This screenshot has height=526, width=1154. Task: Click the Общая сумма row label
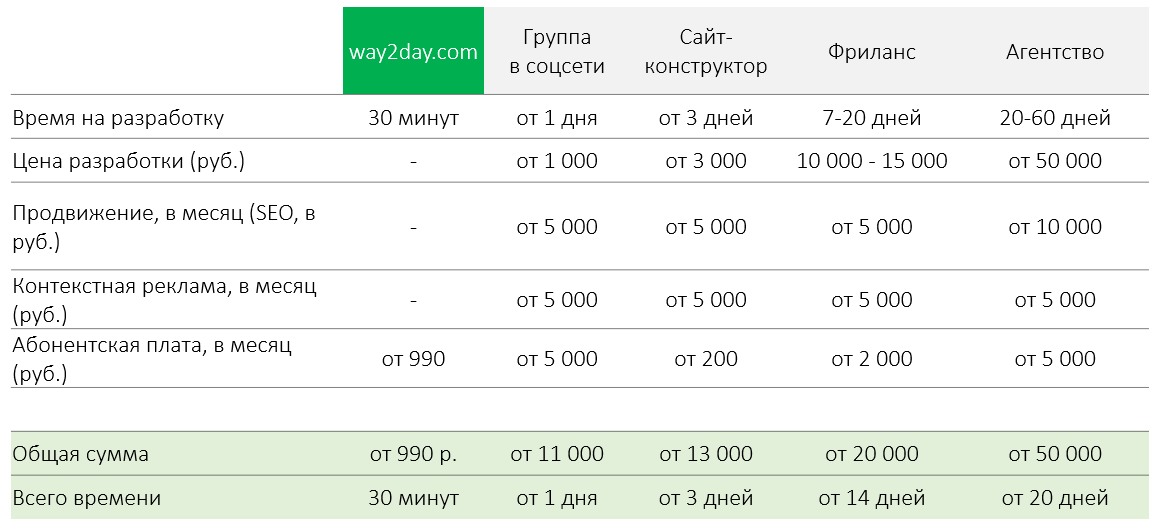pyautogui.click(x=80, y=454)
